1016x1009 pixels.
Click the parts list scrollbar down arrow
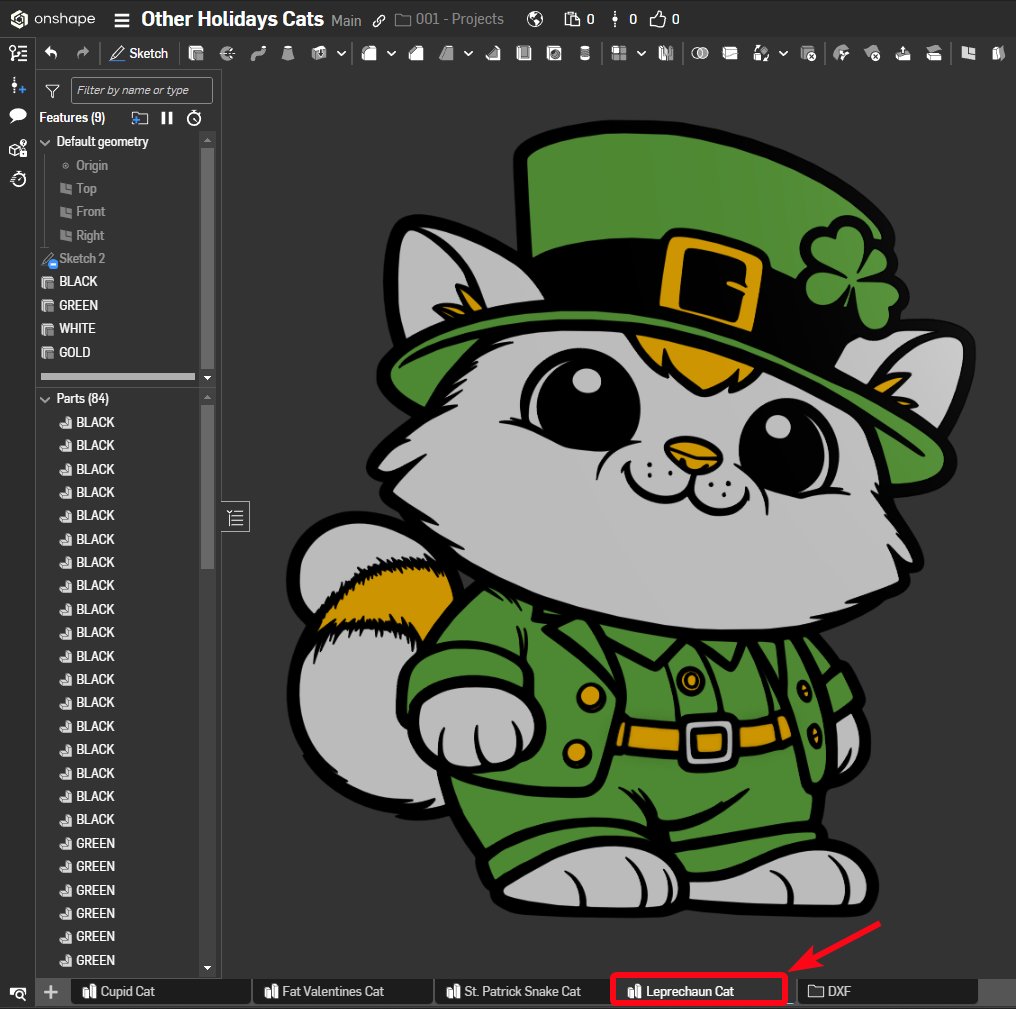point(207,968)
